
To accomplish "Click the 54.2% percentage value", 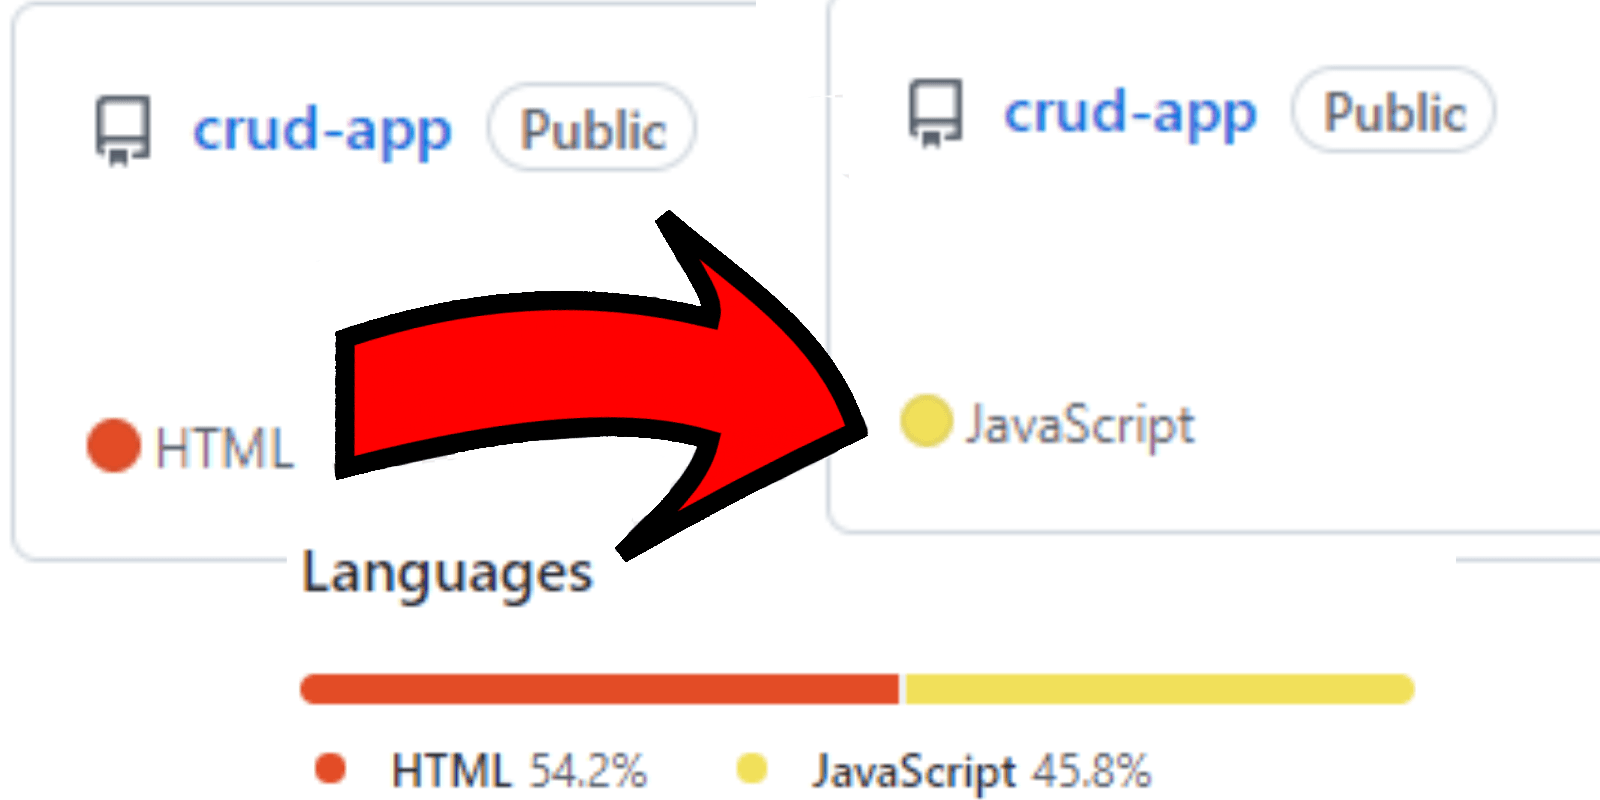I will 588,771.
